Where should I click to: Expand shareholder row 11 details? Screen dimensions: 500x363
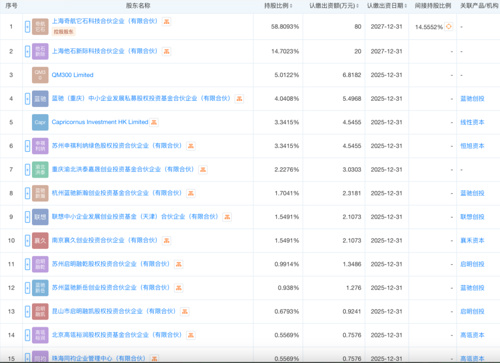[27, 264]
